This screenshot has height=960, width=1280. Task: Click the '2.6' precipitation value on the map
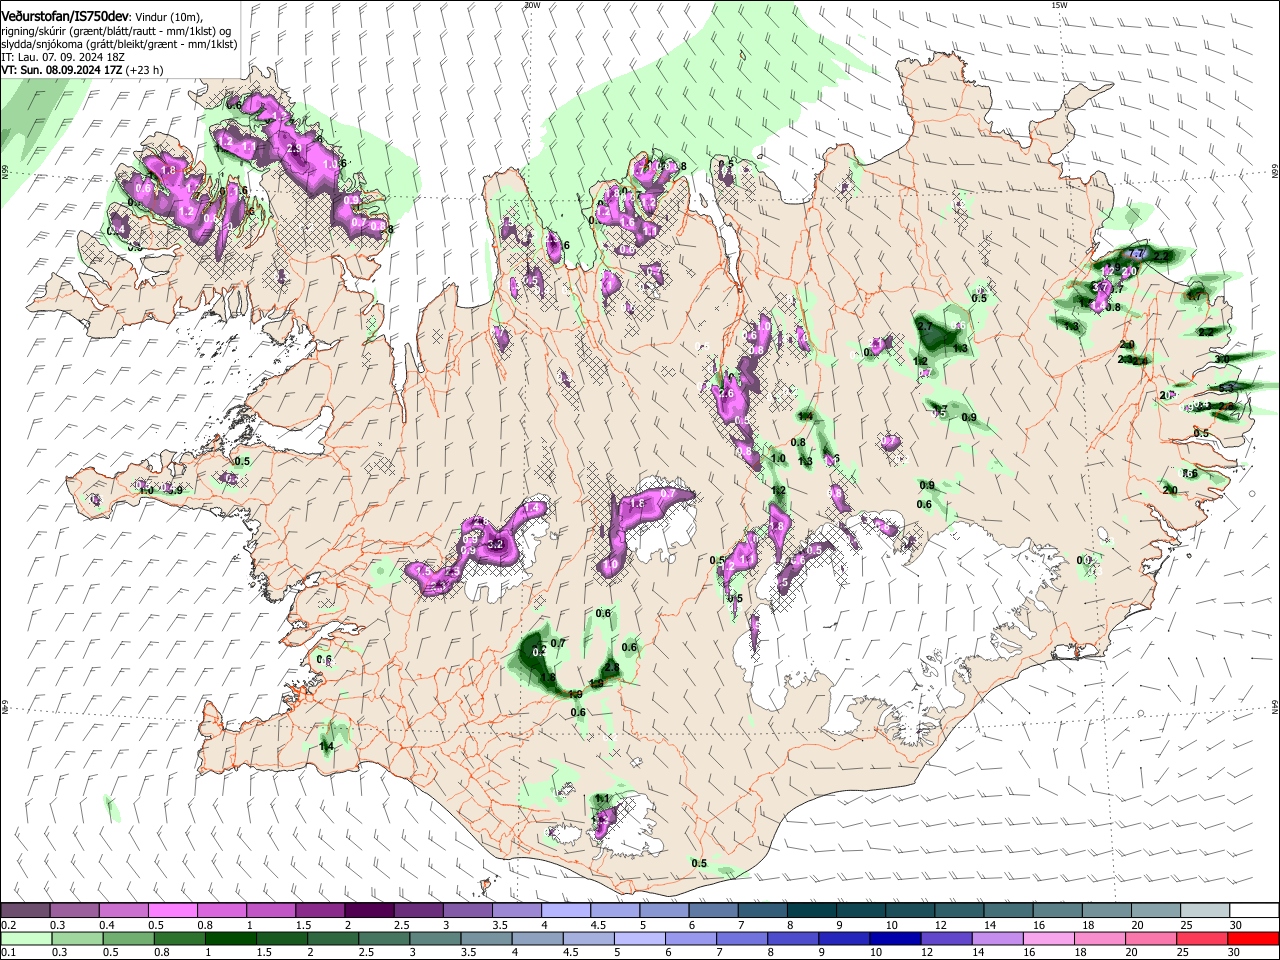tap(727, 394)
